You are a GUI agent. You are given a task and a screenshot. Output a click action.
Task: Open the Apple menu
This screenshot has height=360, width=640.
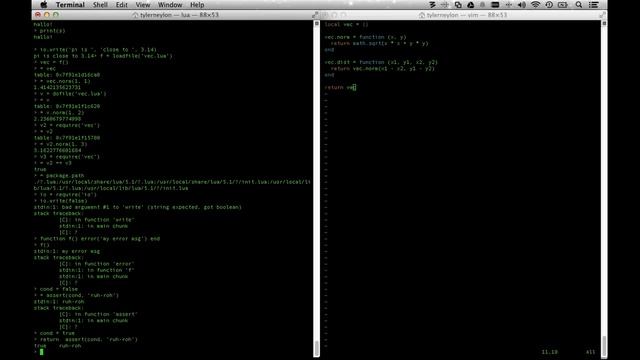[43, 5]
